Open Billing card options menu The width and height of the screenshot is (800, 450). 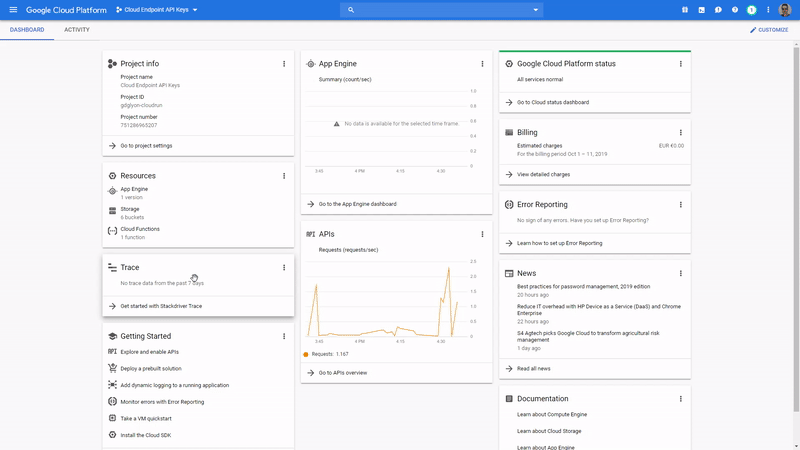point(681,133)
